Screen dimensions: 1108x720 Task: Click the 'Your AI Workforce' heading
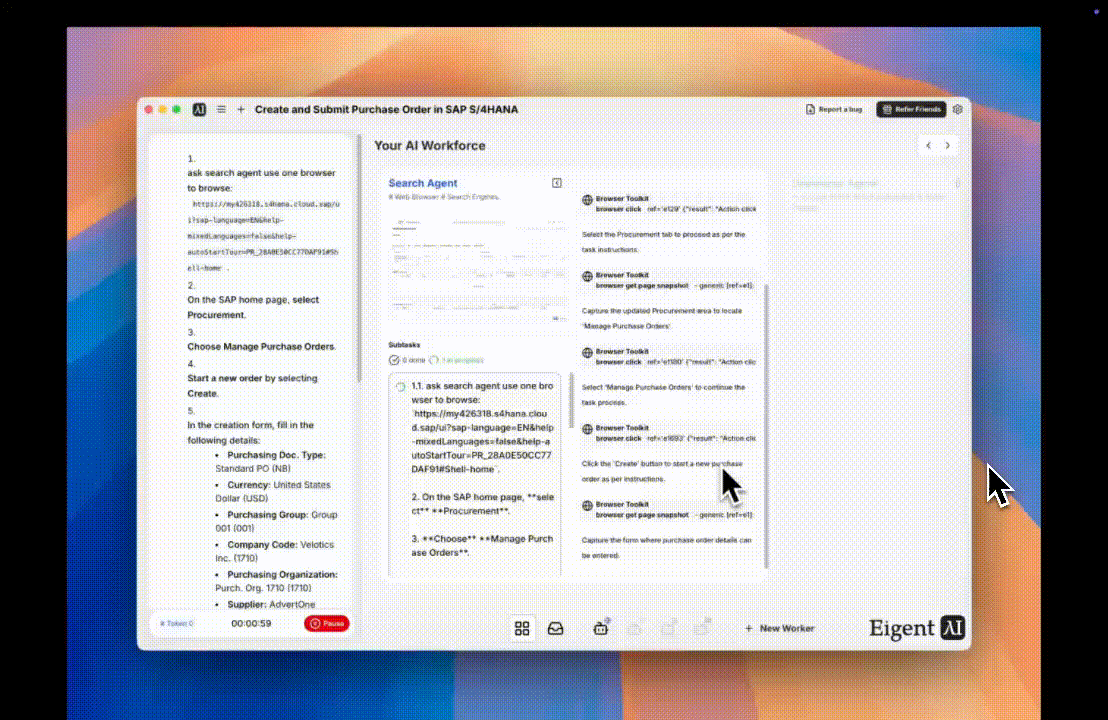click(430, 146)
